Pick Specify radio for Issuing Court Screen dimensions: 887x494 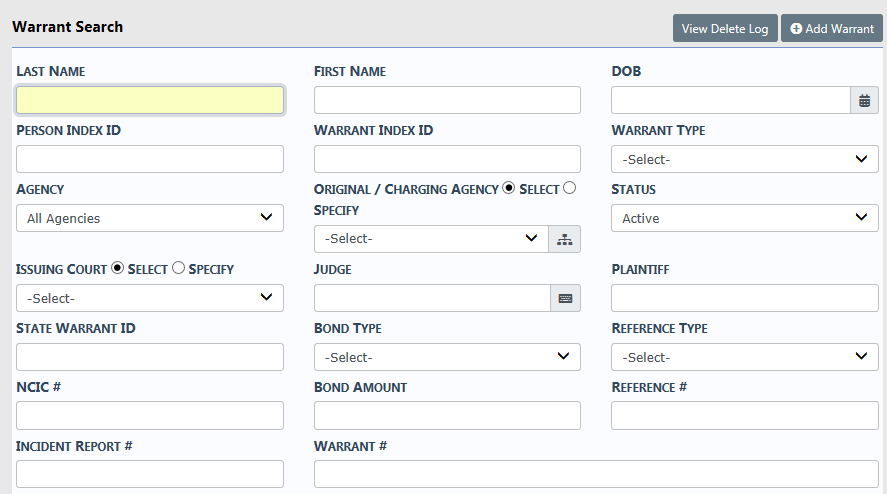coord(179,268)
